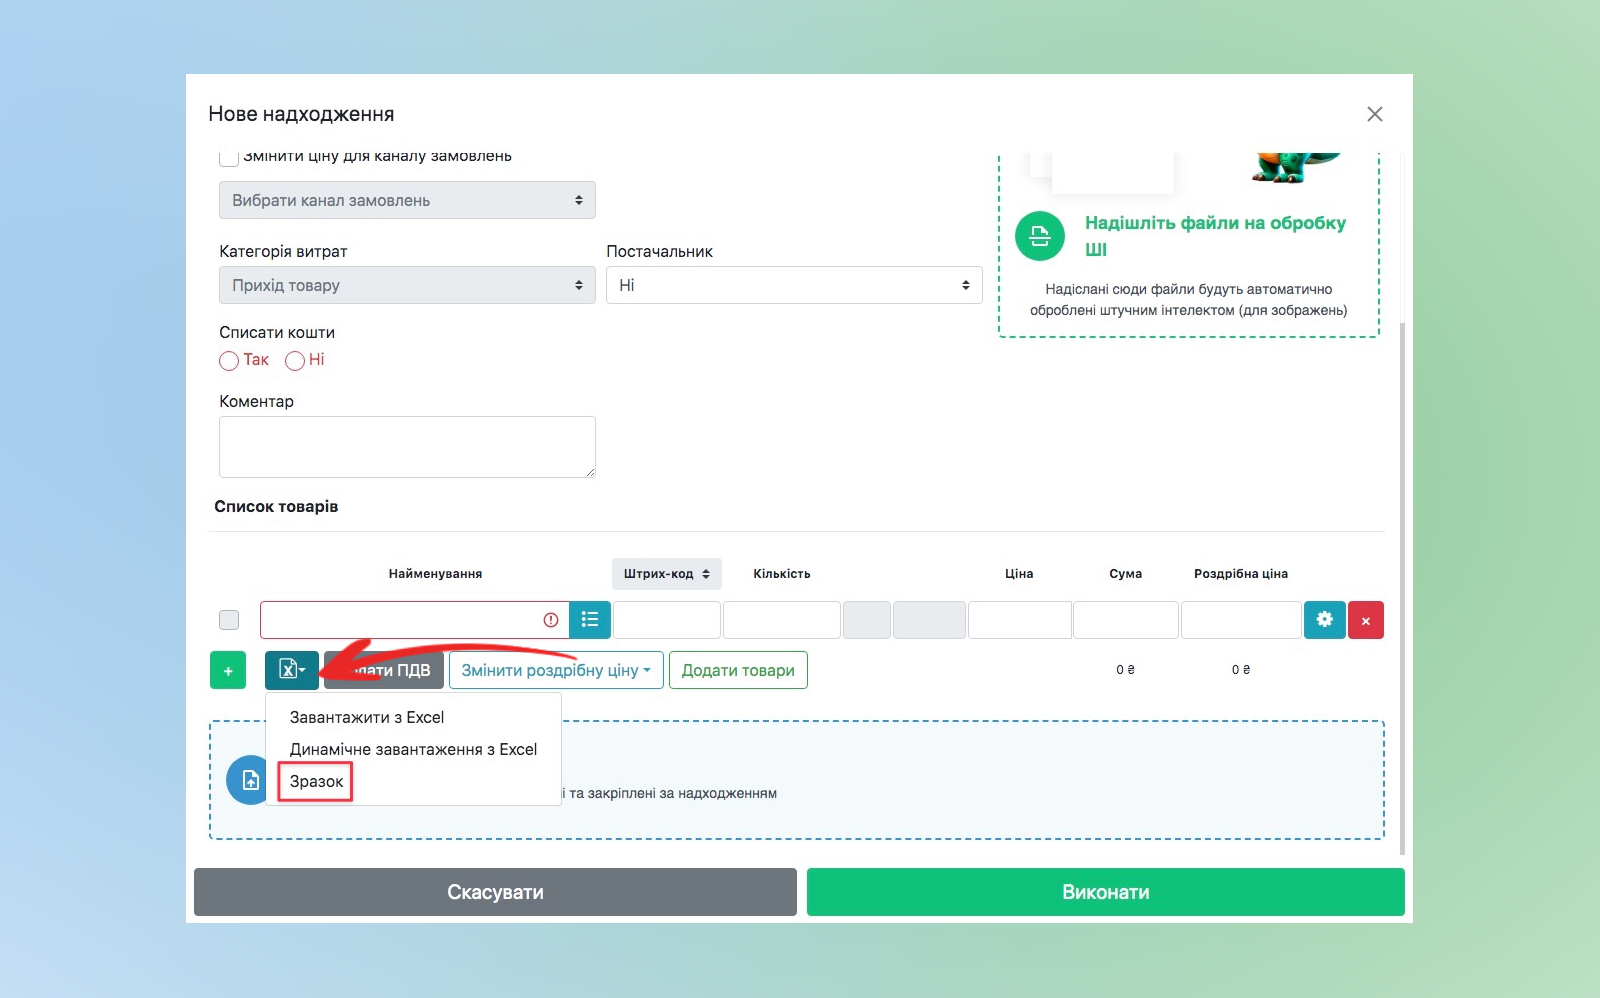Delete the row with red X button

coord(1365,621)
